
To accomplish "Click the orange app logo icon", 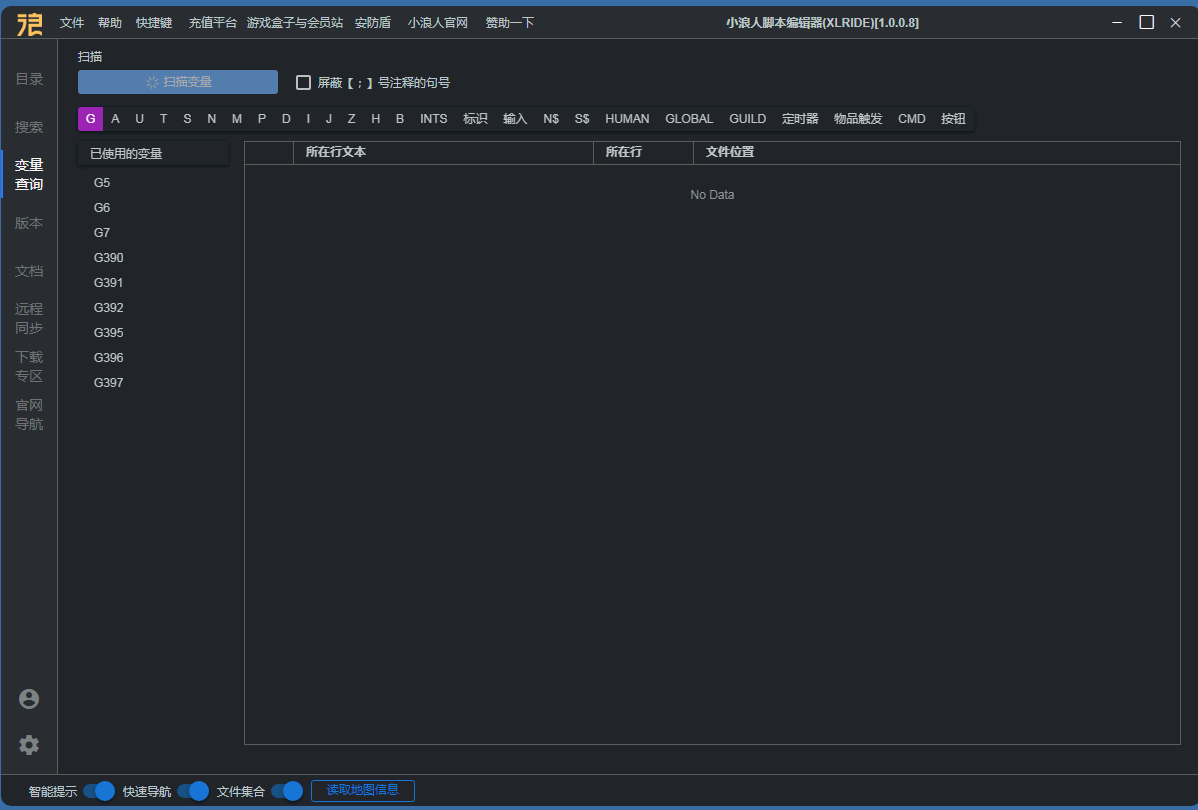I will click(30, 23).
